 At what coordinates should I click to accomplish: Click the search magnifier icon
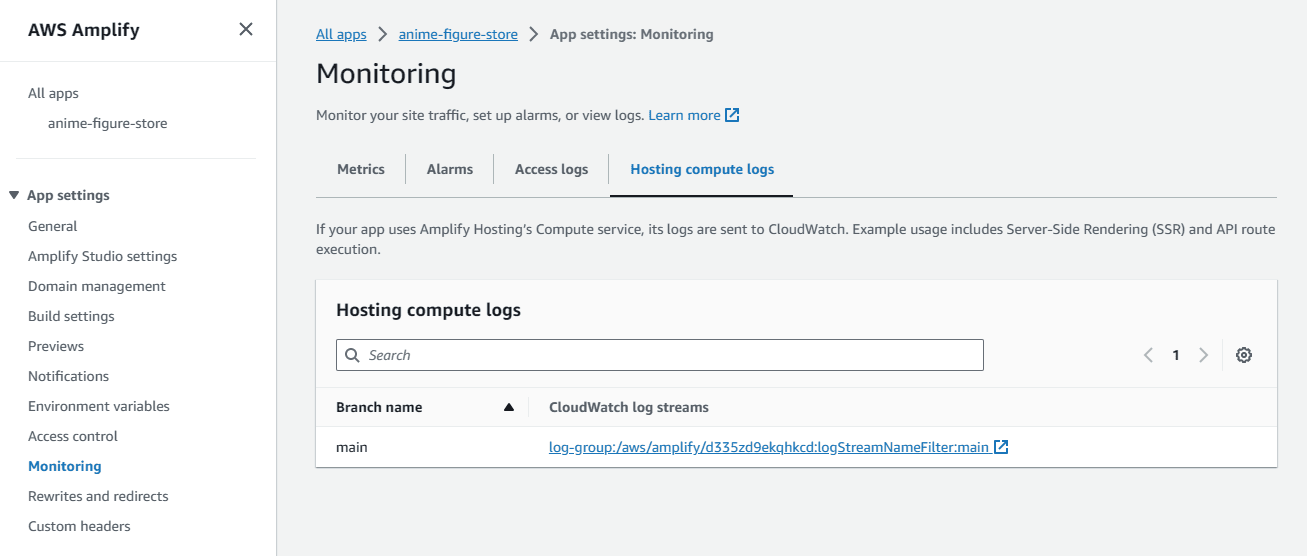click(x=352, y=355)
